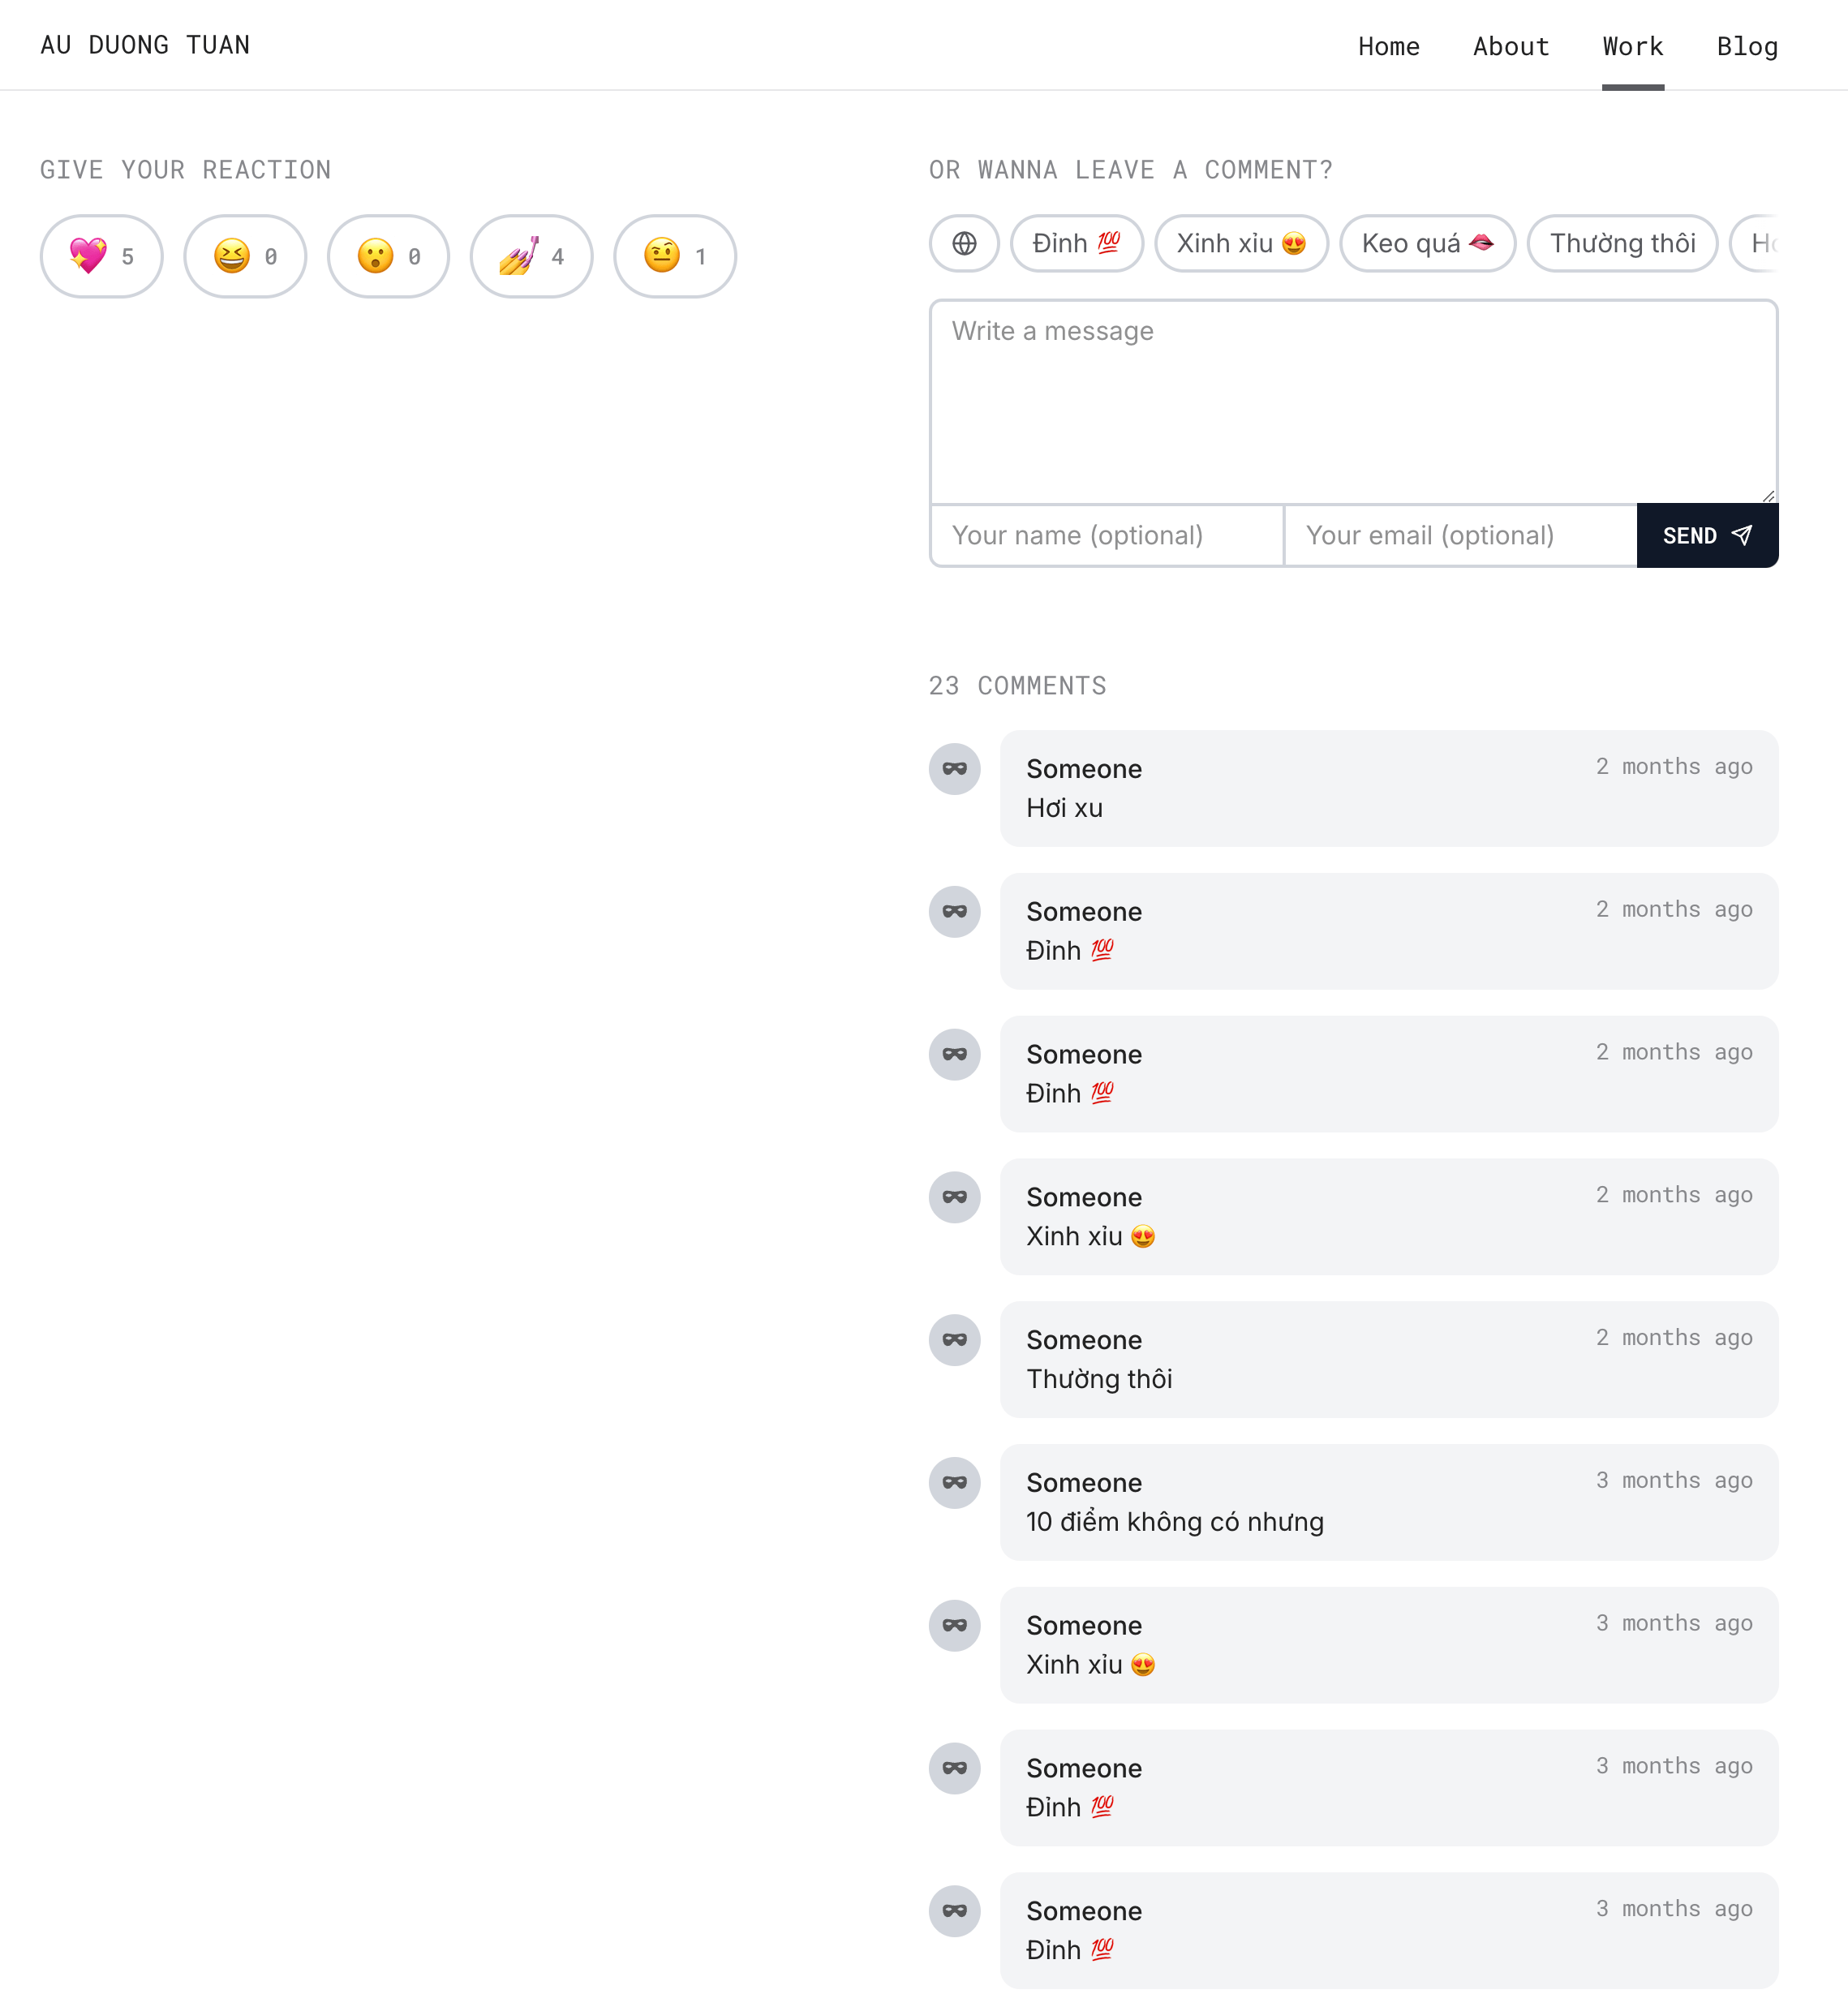Go to the Blog page

[x=1747, y=46]
